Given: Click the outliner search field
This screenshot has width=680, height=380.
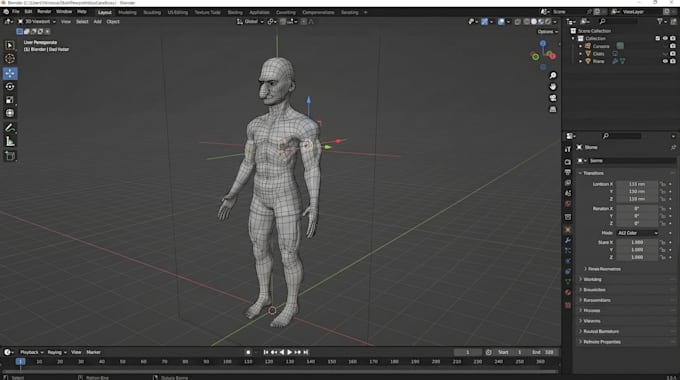Looking at the screenshot, I should point(619,21).
